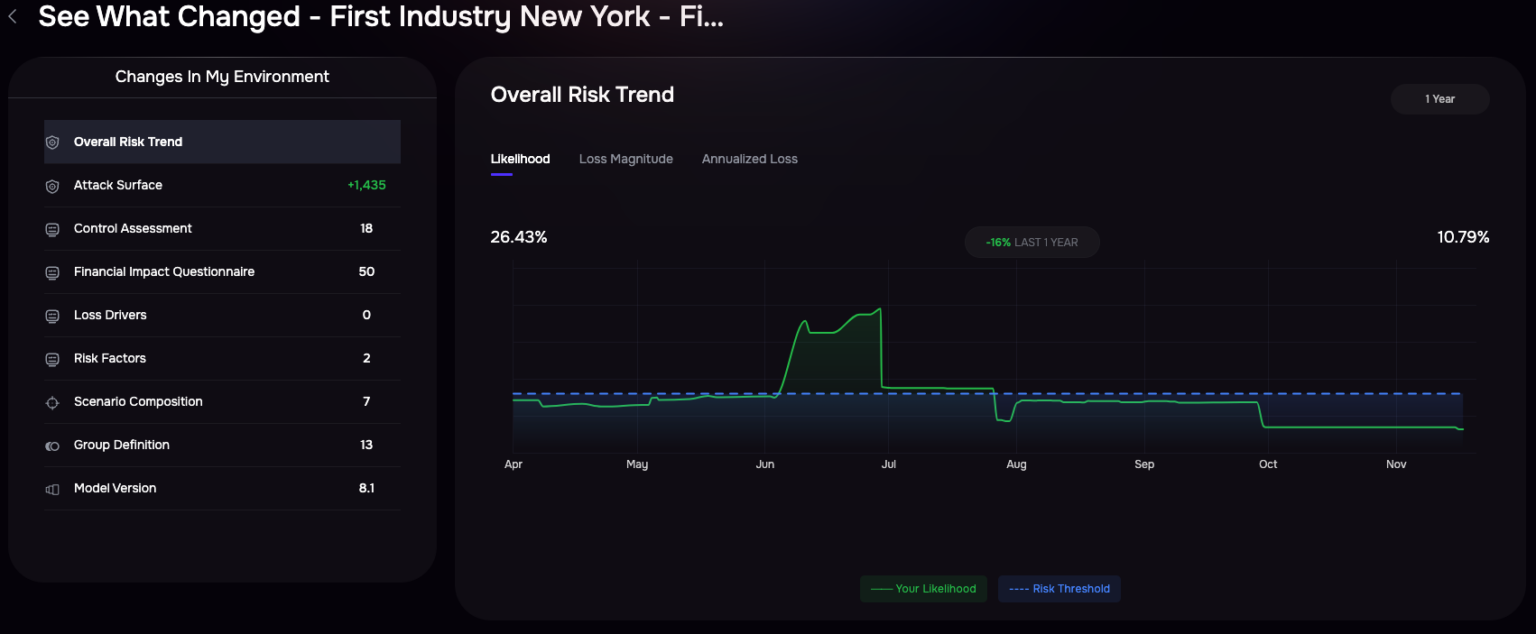This screenshot has height=634, width=1536.
Task: Select the Overall Risk Trend sidebar entry
Action: [x=222, y=142]
